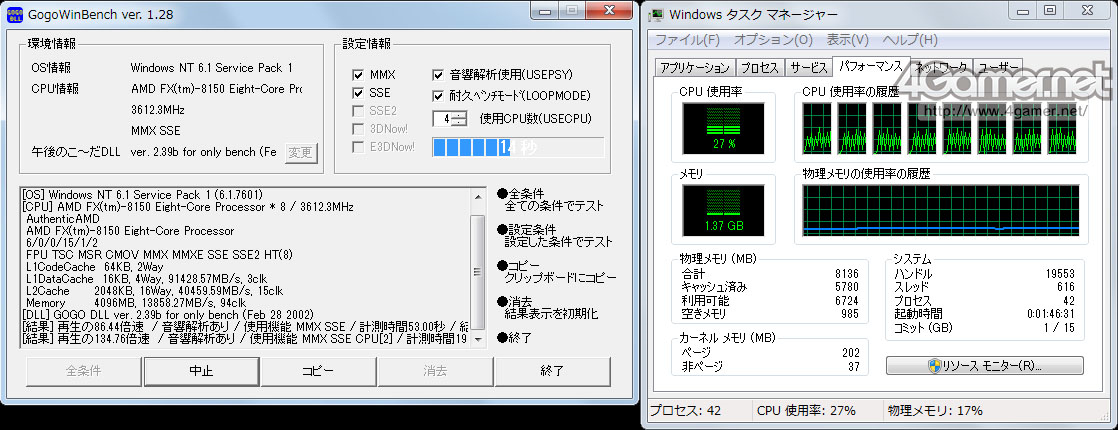Screen dimensions: 1118x430
Task: Switch to the ユーザー tab
Action: click(998, 68)
